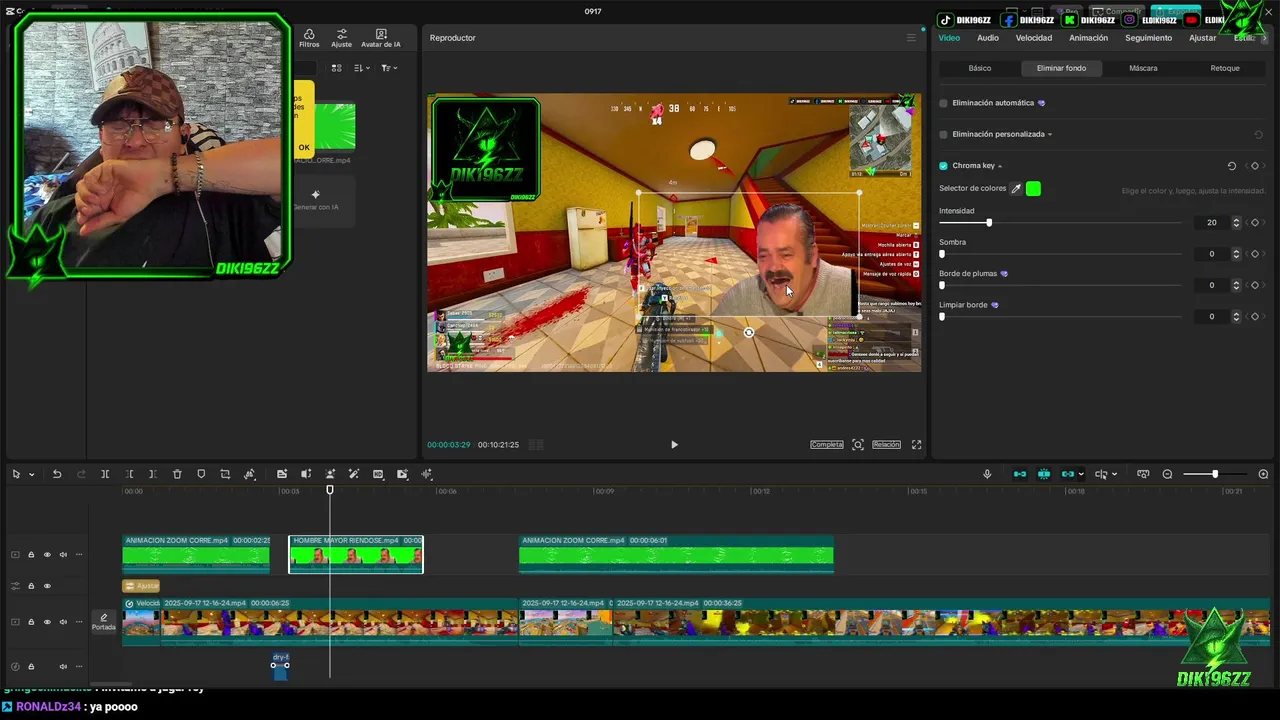Click the timeline zoom-in magnifier icon
1280x720 pixels.
click(1263, 474)
